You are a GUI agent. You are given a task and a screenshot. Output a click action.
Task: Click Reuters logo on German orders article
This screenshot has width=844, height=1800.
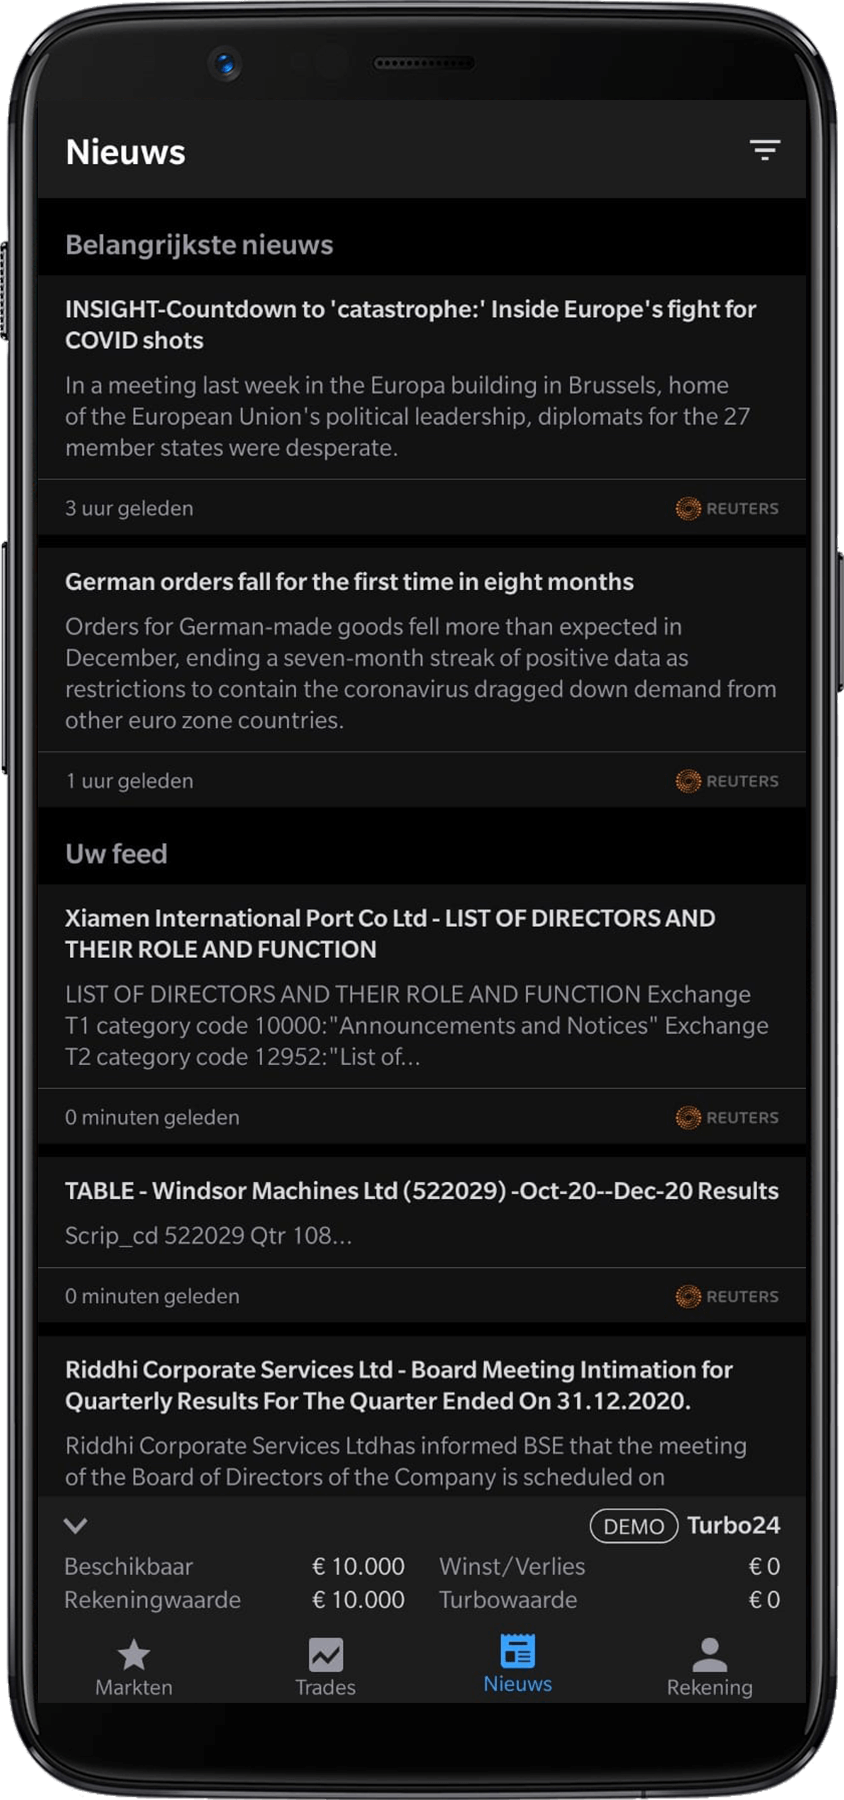pos(727,781)
